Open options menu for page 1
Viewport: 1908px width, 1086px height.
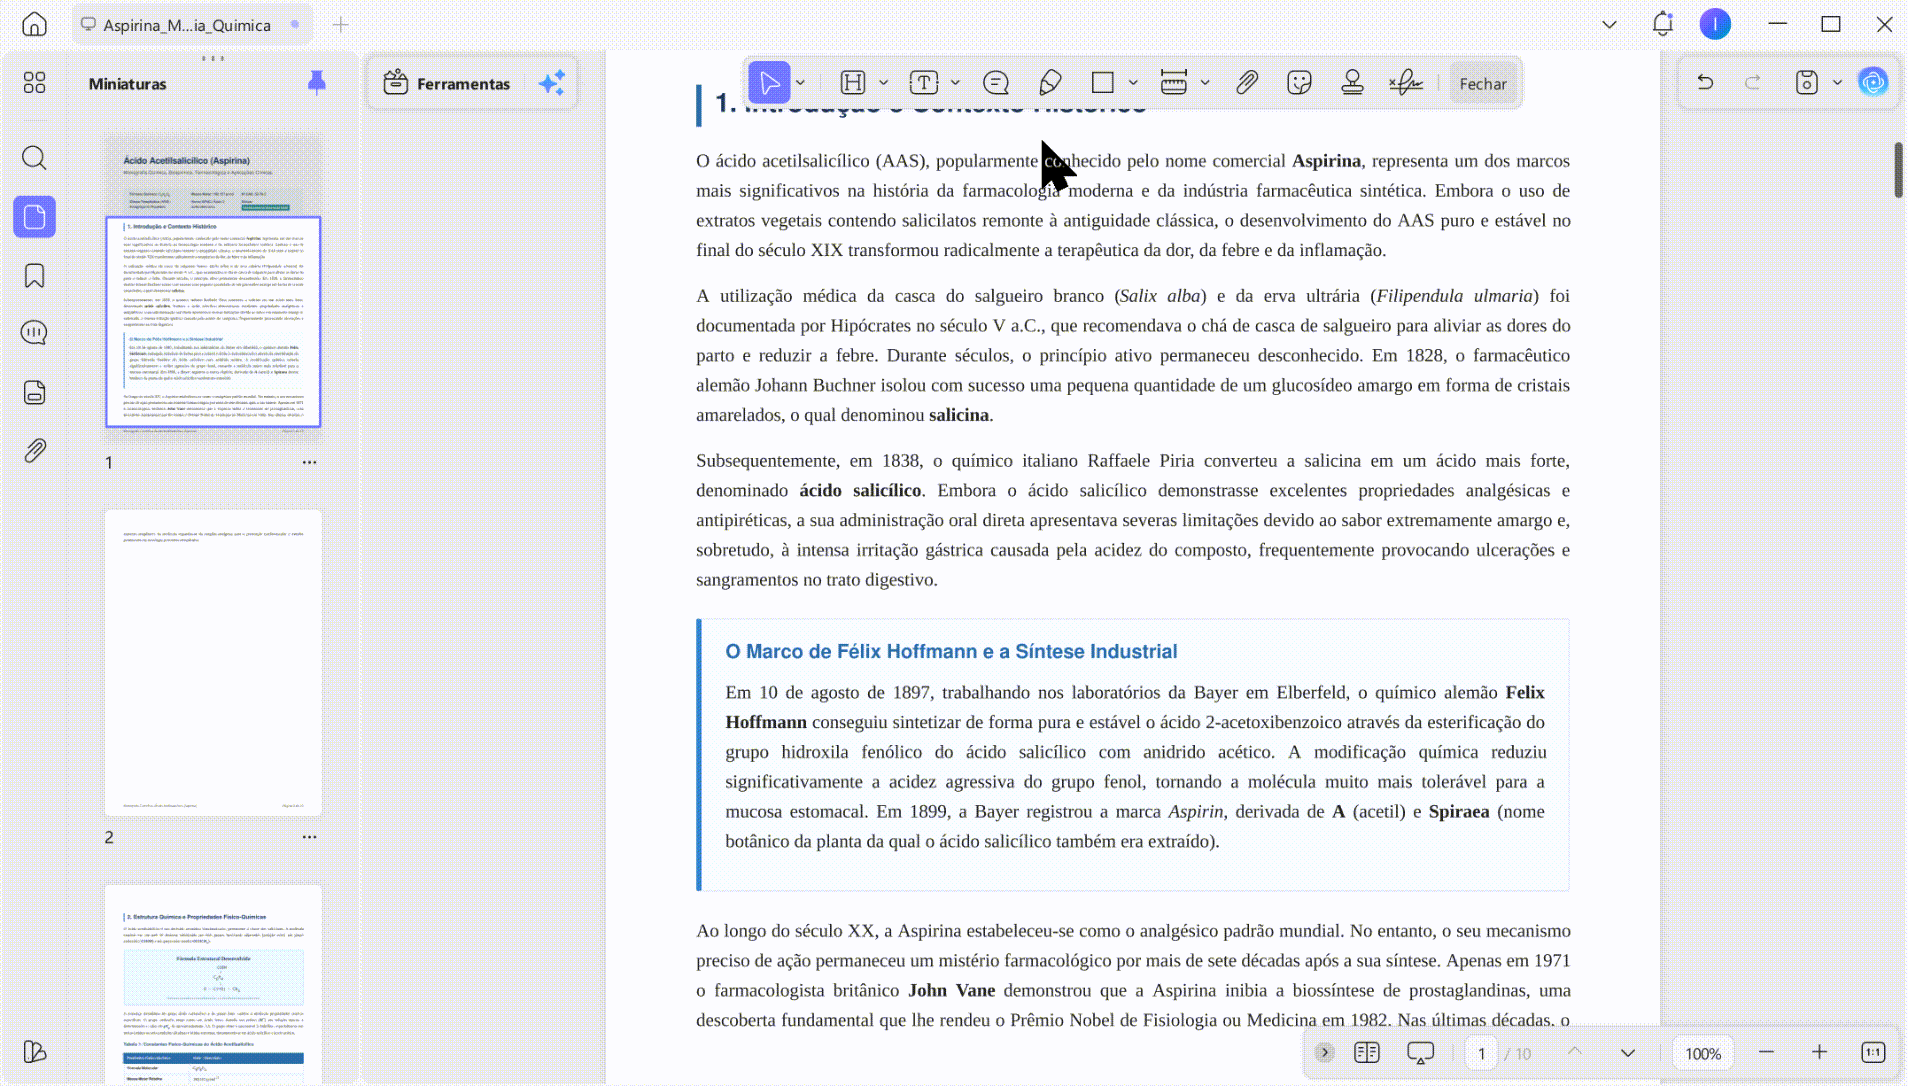click(x=310, y=462)
